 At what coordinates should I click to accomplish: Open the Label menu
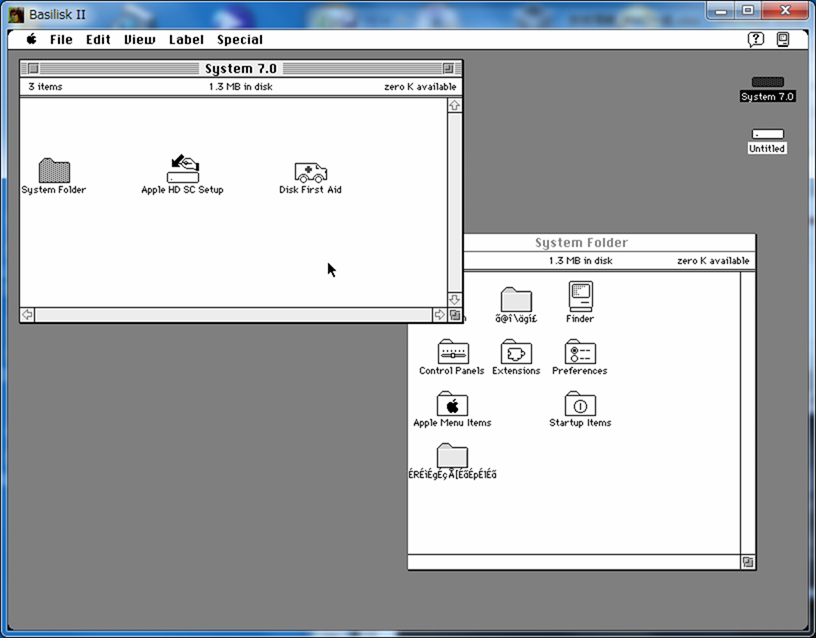click(x=186, y=40)
